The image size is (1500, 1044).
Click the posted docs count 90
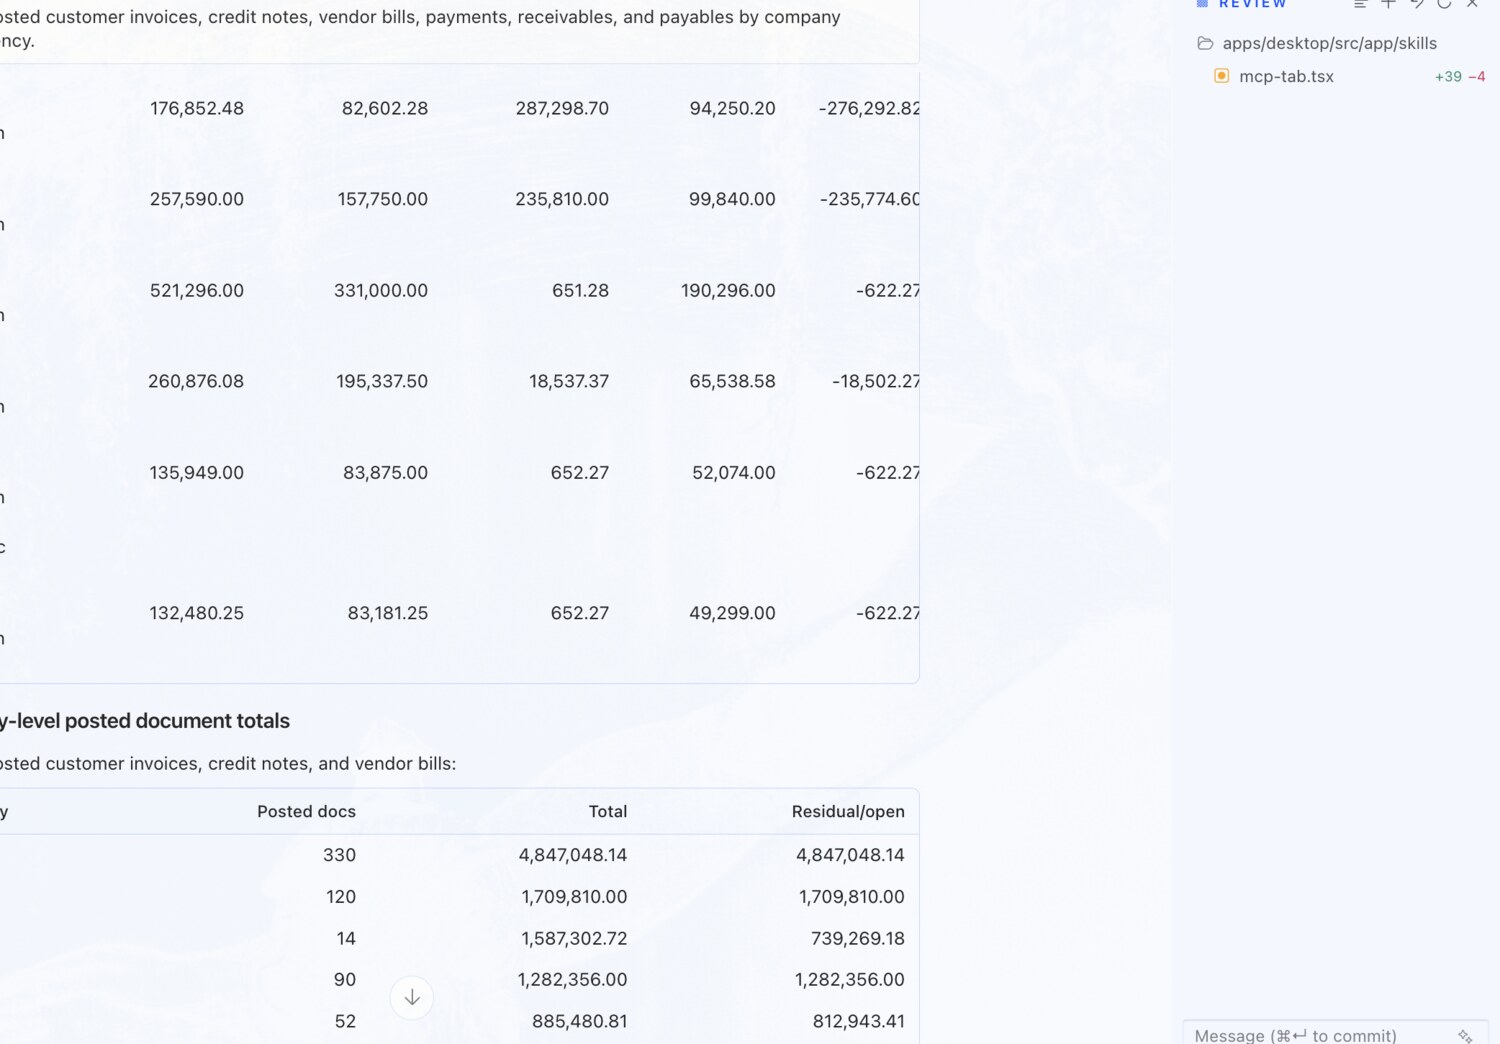(x=345, y=980)
